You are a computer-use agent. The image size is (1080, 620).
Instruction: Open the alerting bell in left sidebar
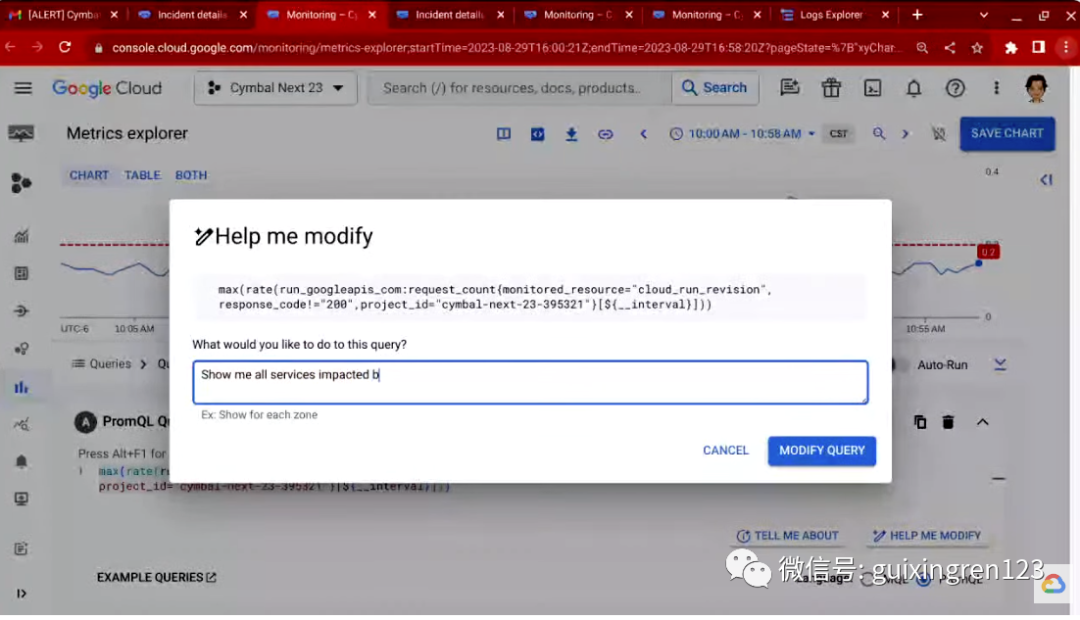(21, 461)
